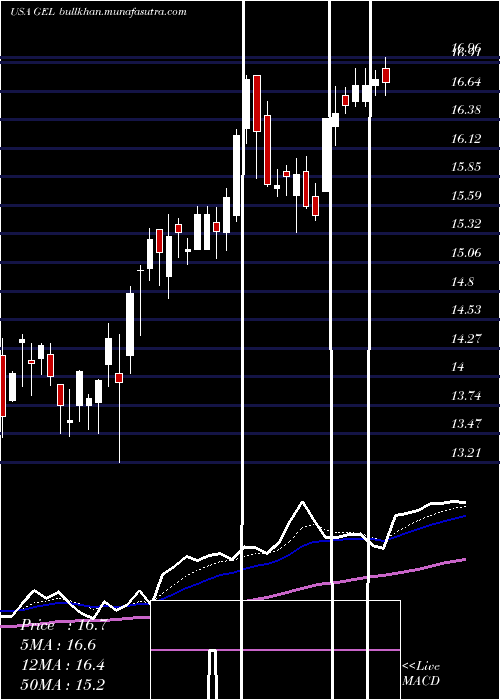Click the 14.8 price axis label
Viewport: 500px width, 700px height.
462,282
